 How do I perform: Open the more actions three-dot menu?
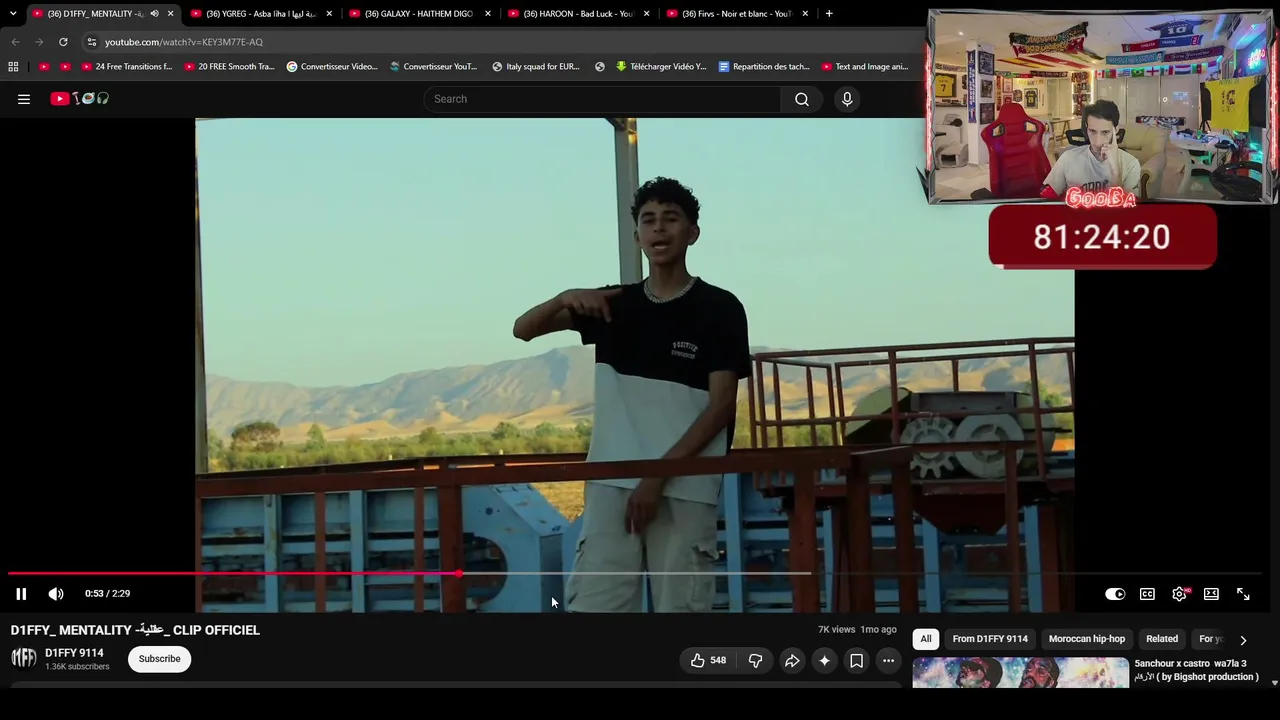tap(888, 660)
